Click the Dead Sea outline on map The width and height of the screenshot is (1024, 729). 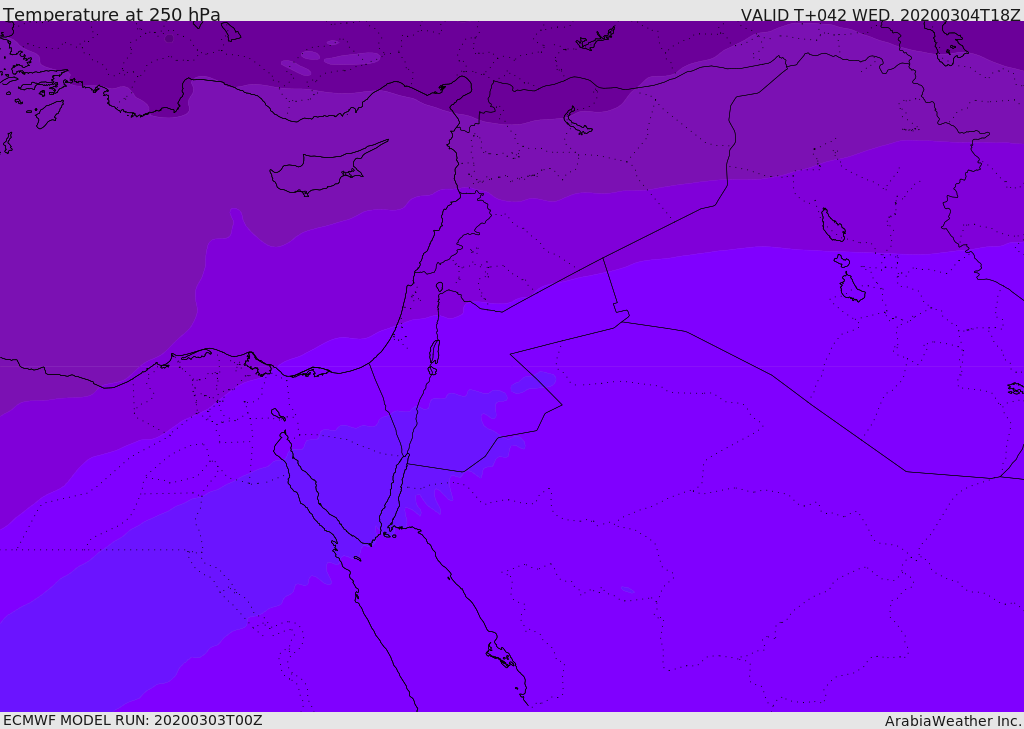(x=434, y=353)
